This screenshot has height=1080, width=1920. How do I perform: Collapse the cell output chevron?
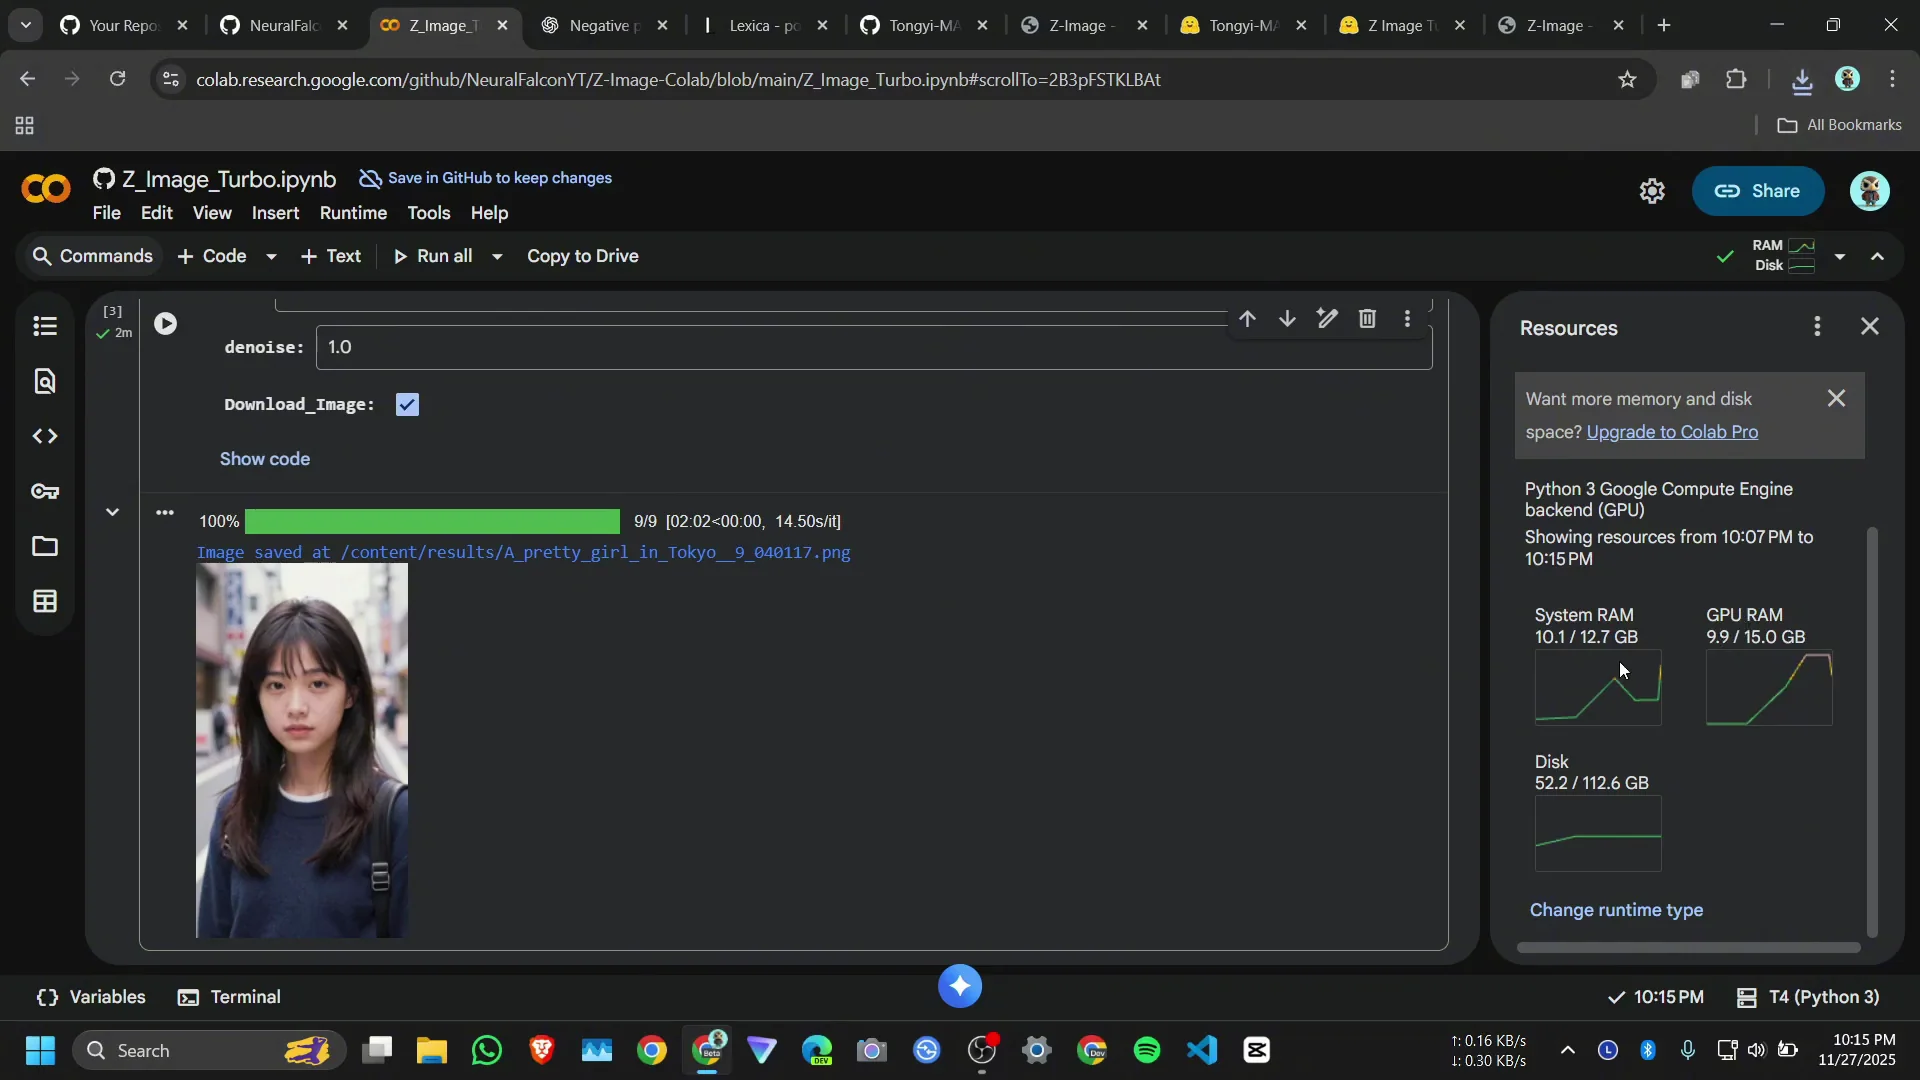point(113,512)
